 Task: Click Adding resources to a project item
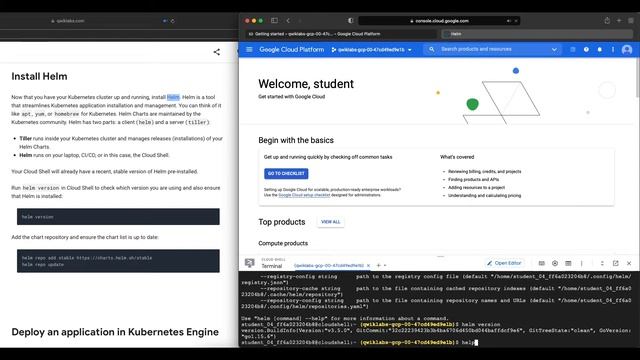[476, 187]
